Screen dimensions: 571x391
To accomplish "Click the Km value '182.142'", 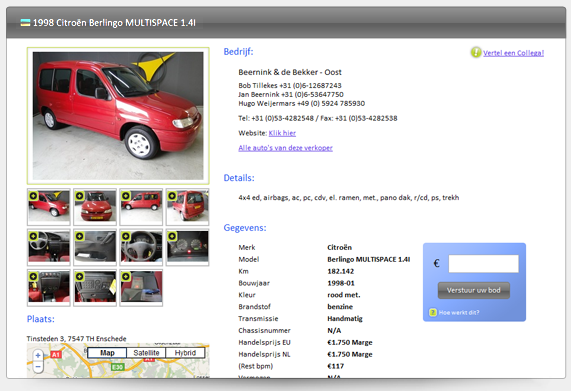I will pos(340,271).
